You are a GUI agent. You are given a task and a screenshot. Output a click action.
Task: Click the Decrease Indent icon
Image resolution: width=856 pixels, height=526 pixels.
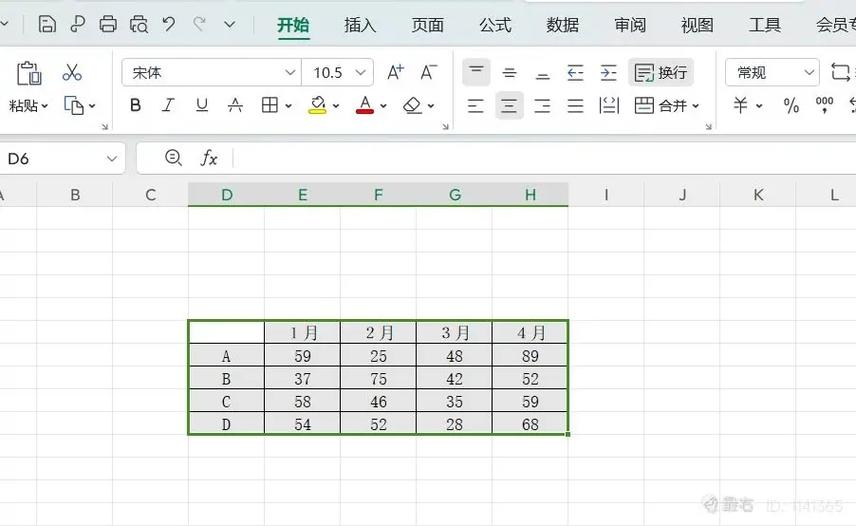click(575, 73)
